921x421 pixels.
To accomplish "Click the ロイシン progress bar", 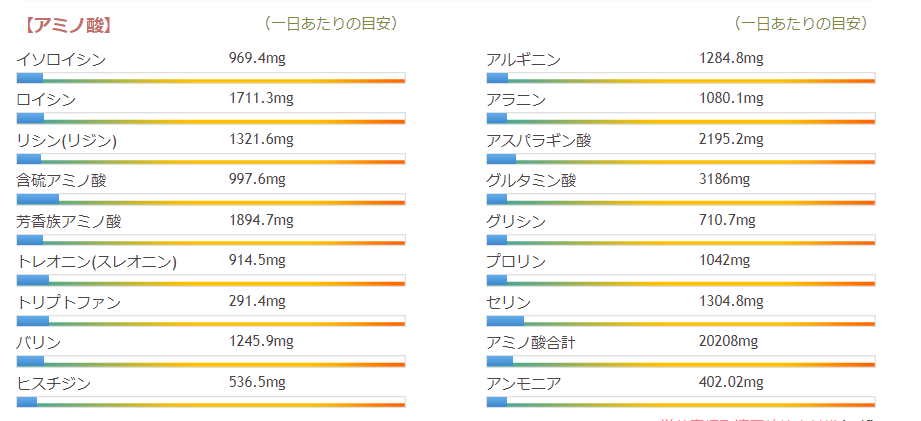I will pyautogui.click(x=211, y=119).
